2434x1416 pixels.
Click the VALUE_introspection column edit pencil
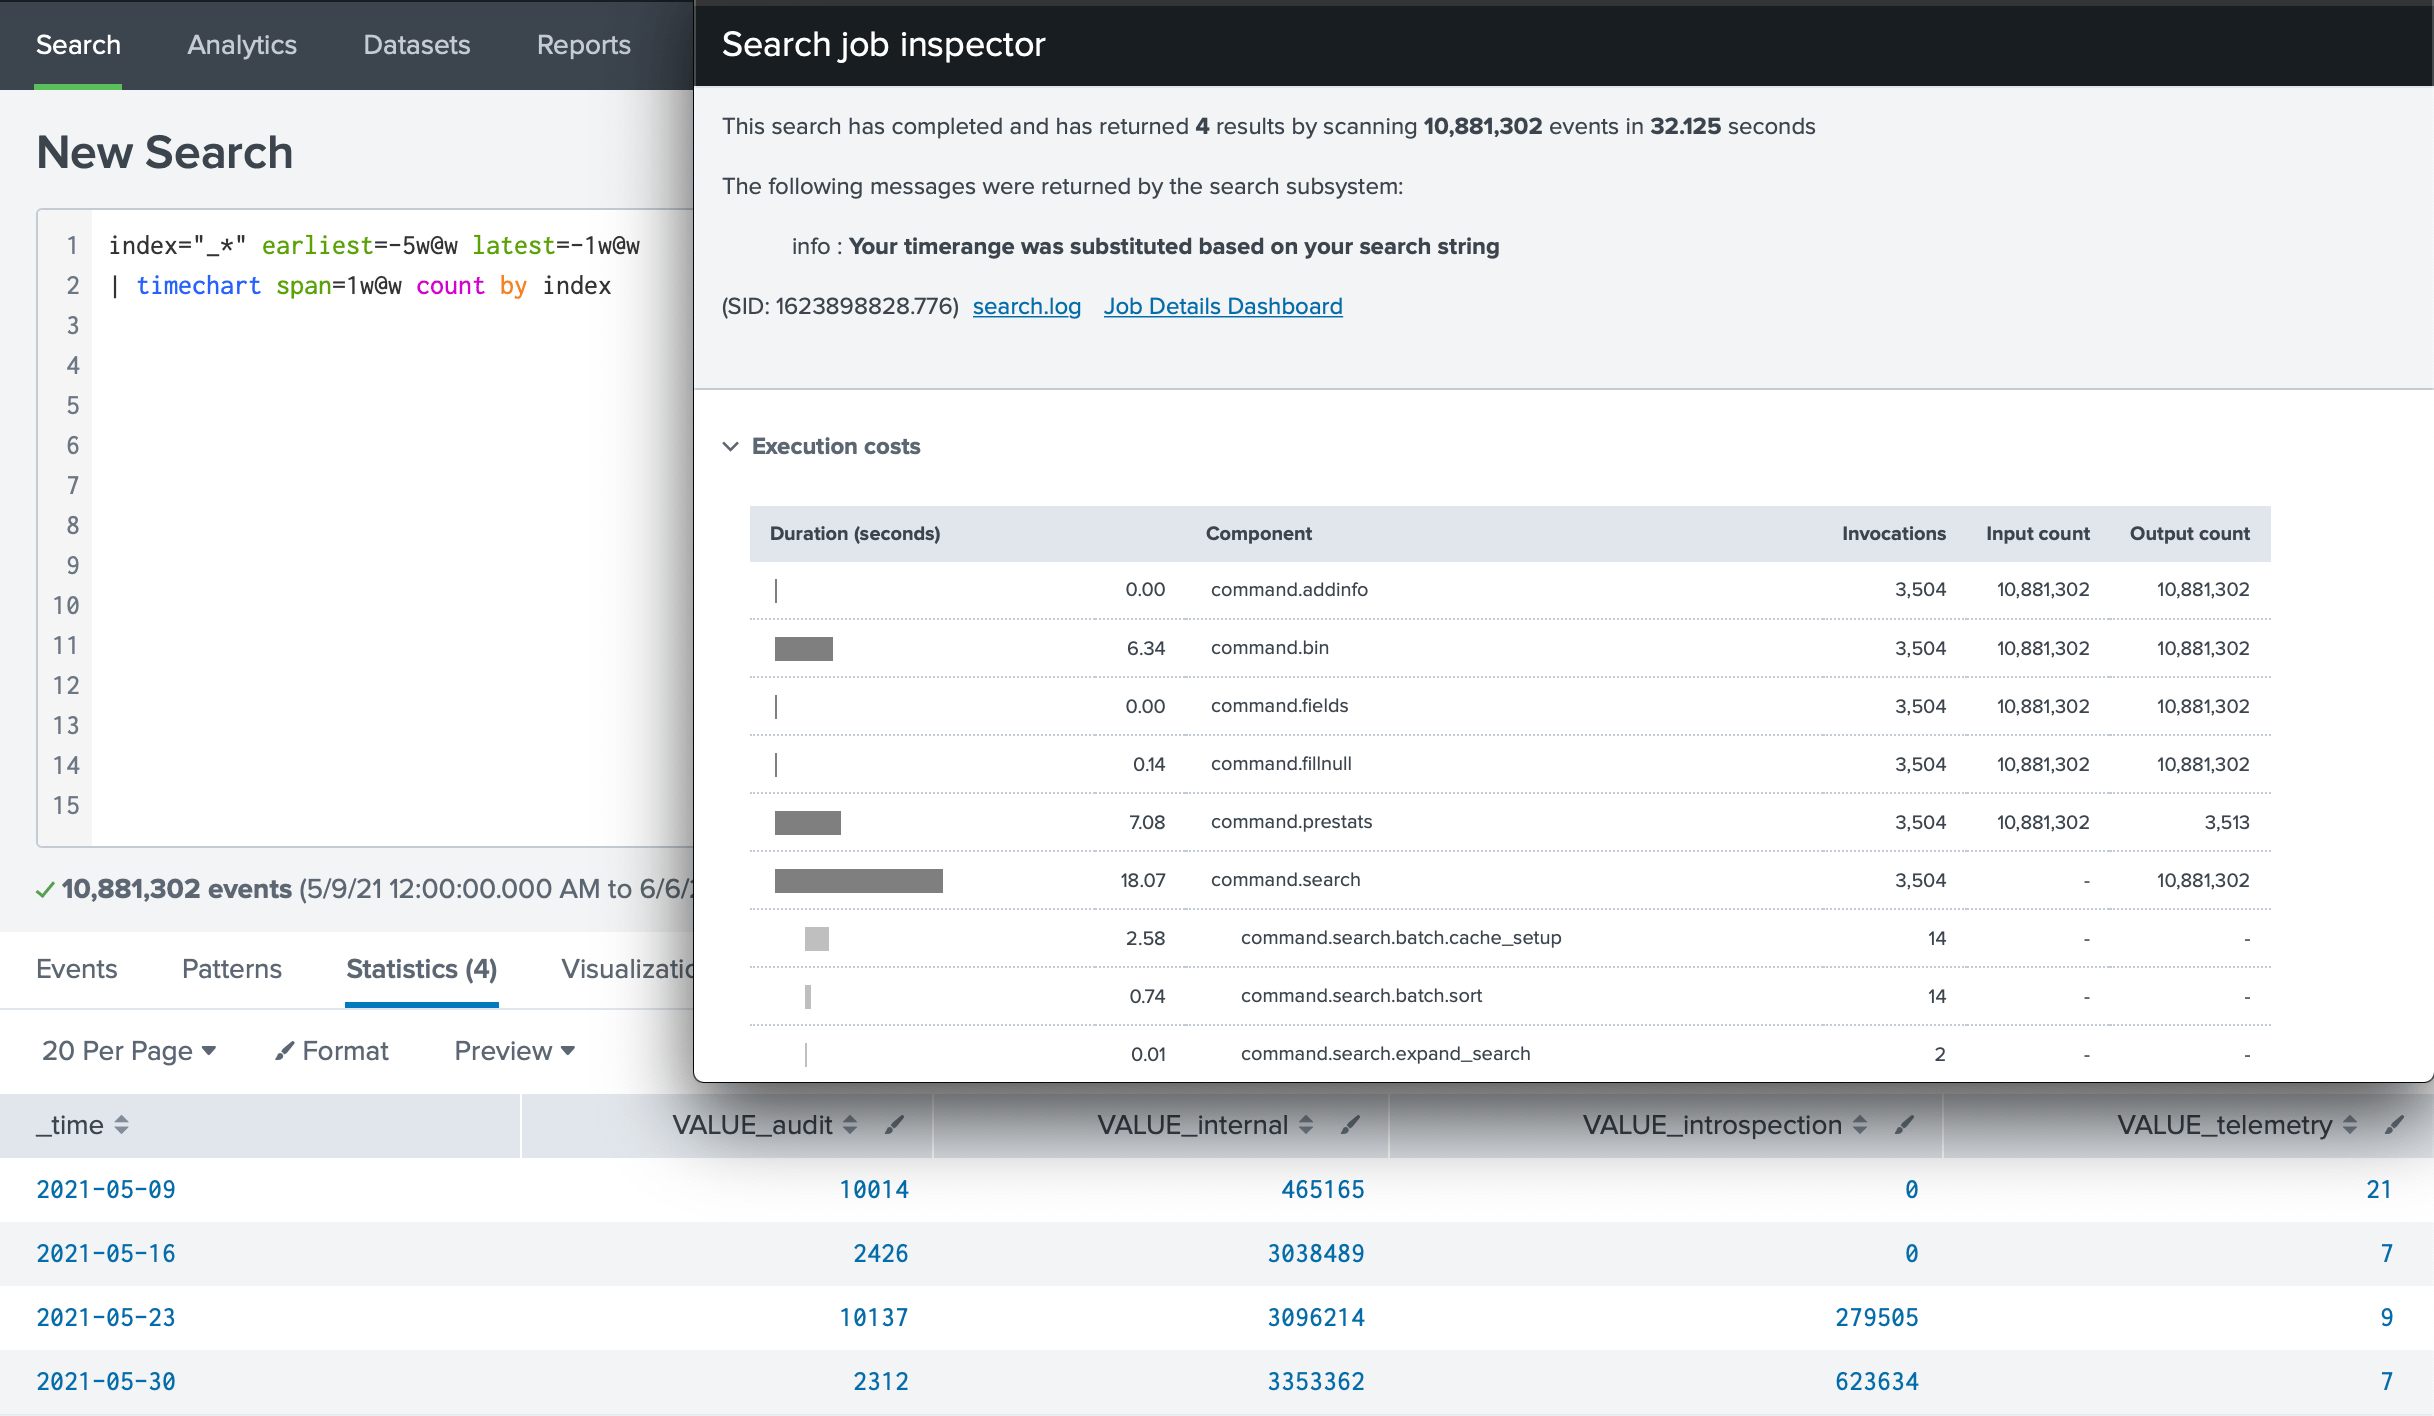coord(1903,1125)
